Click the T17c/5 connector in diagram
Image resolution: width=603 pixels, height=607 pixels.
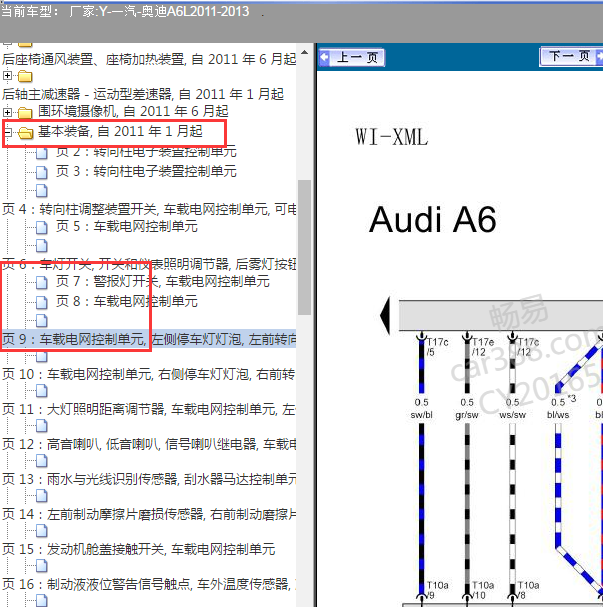pyautogui.click(x=437, y=347)
